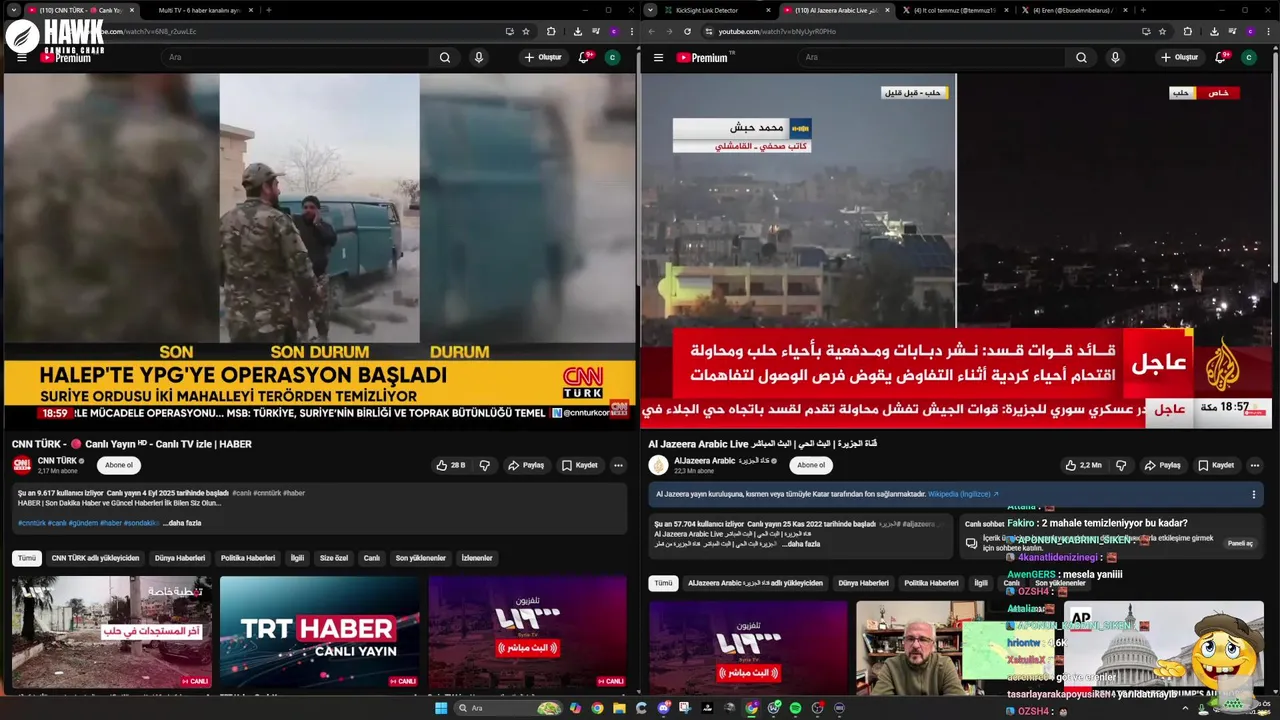The image size is (1280, 720).
Task: Open more actions menu under CNN TÜRK video
Action: (x=618, y=465)
